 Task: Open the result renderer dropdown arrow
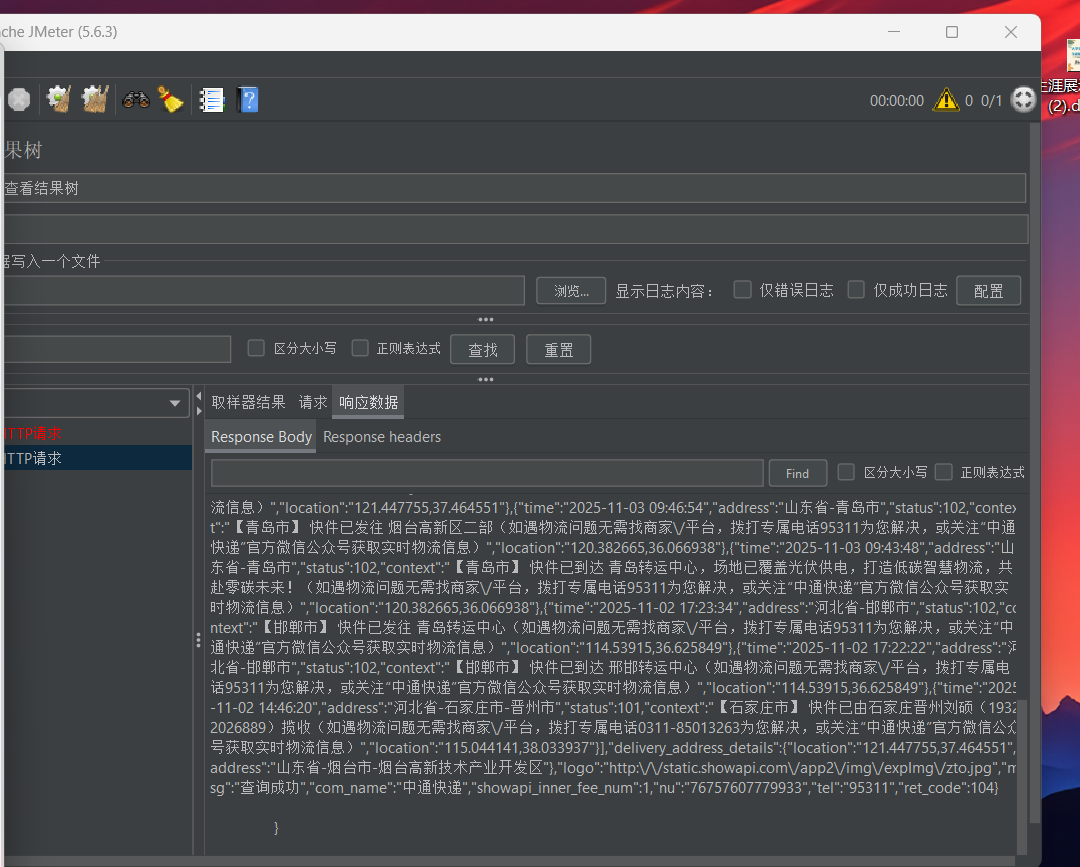coord(175,403)
